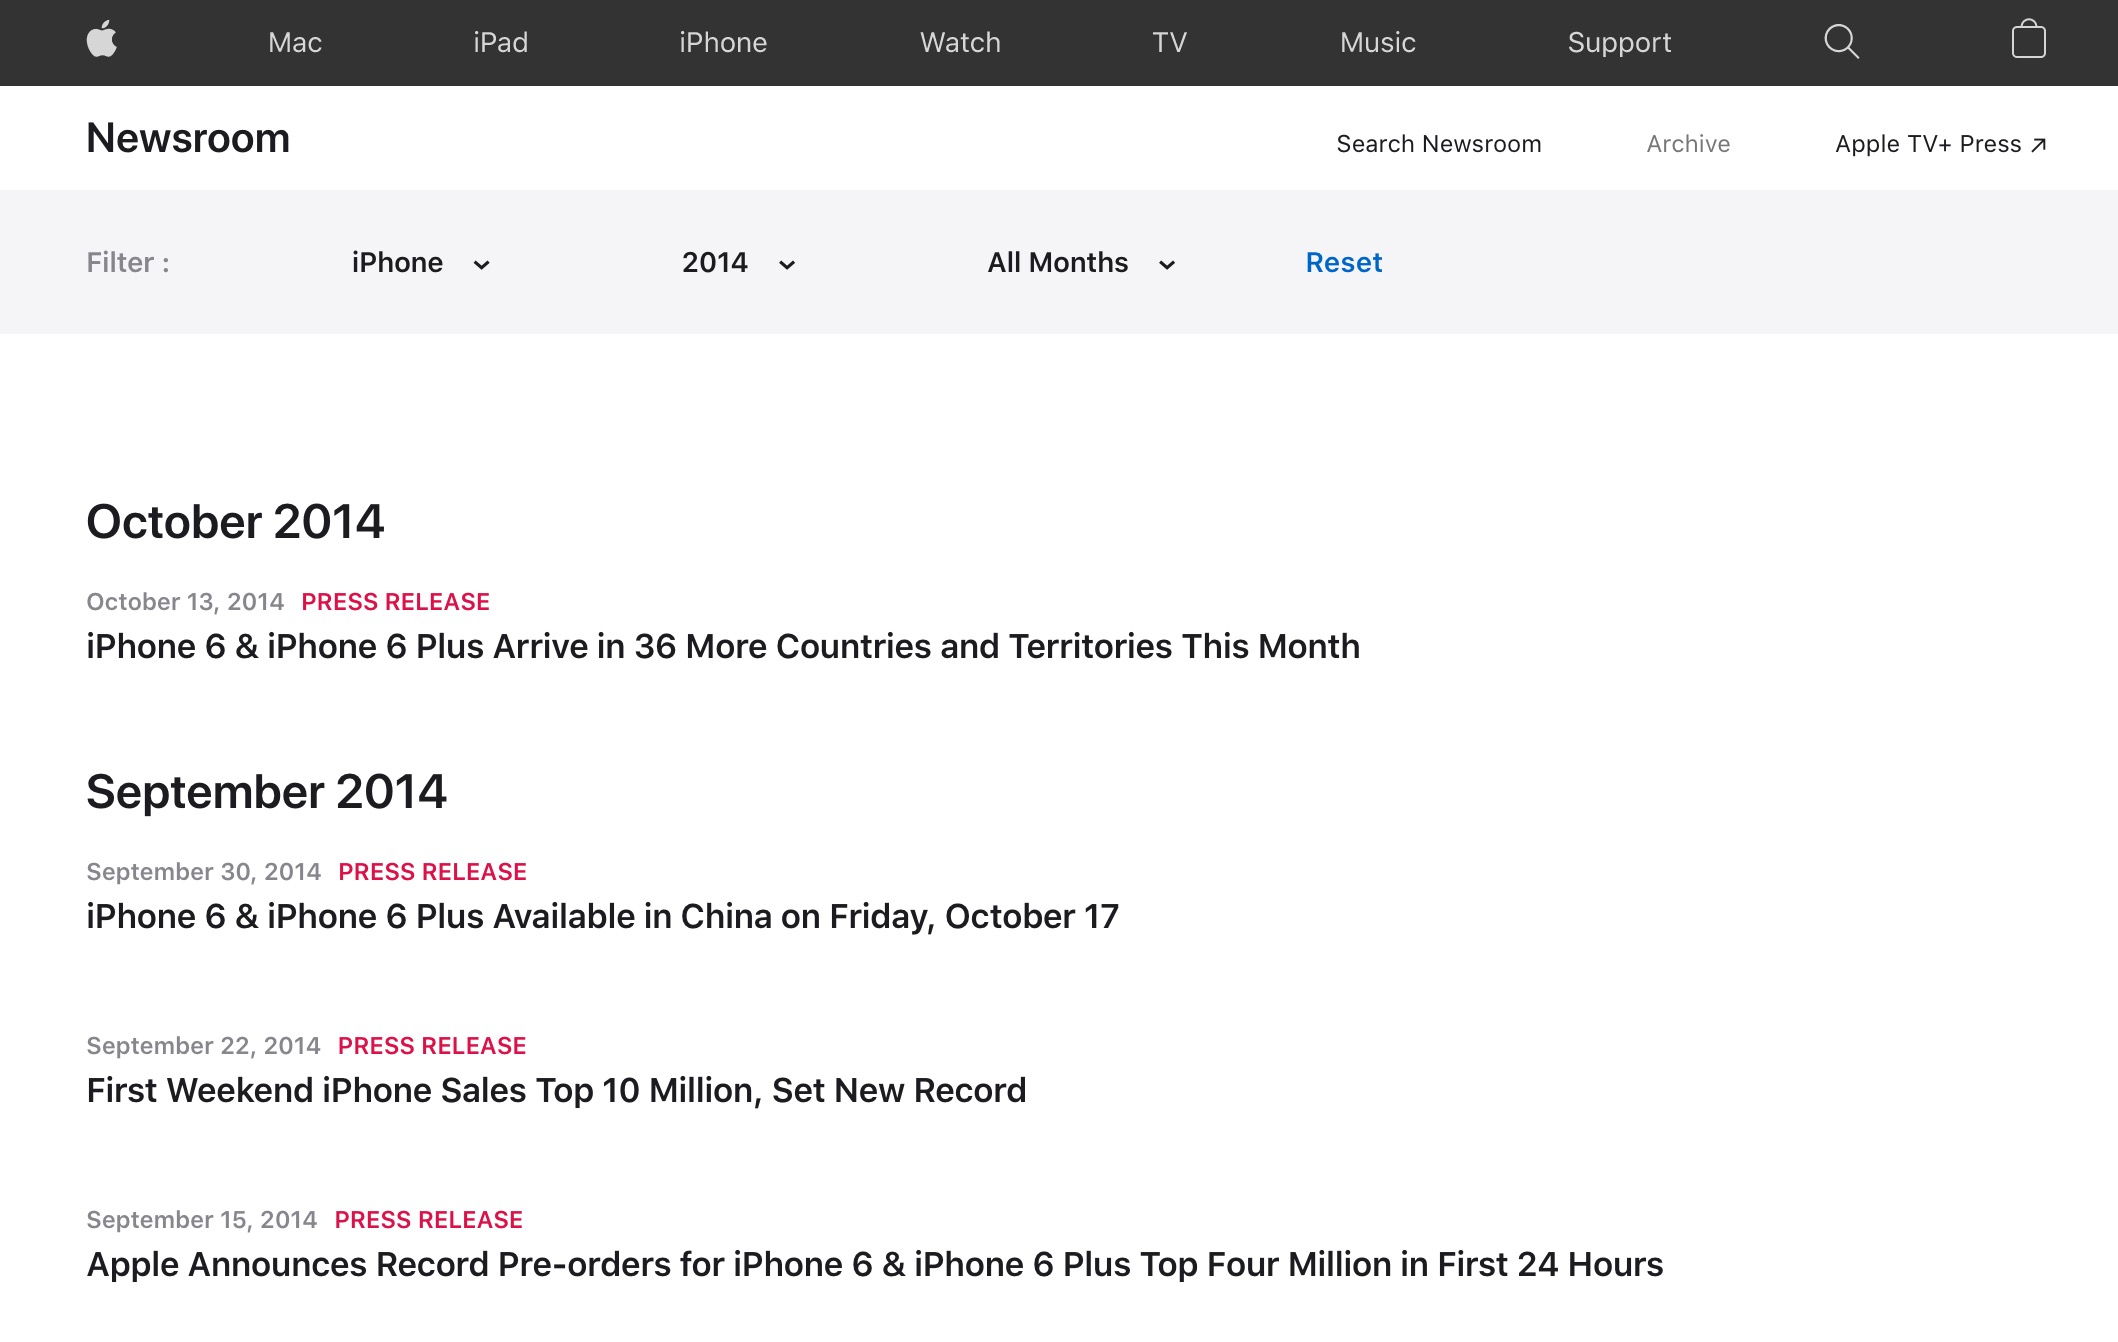Screen dimensions: 2118x1342
Task: Select Watch in the top navigation
Action: pos(960,42)
